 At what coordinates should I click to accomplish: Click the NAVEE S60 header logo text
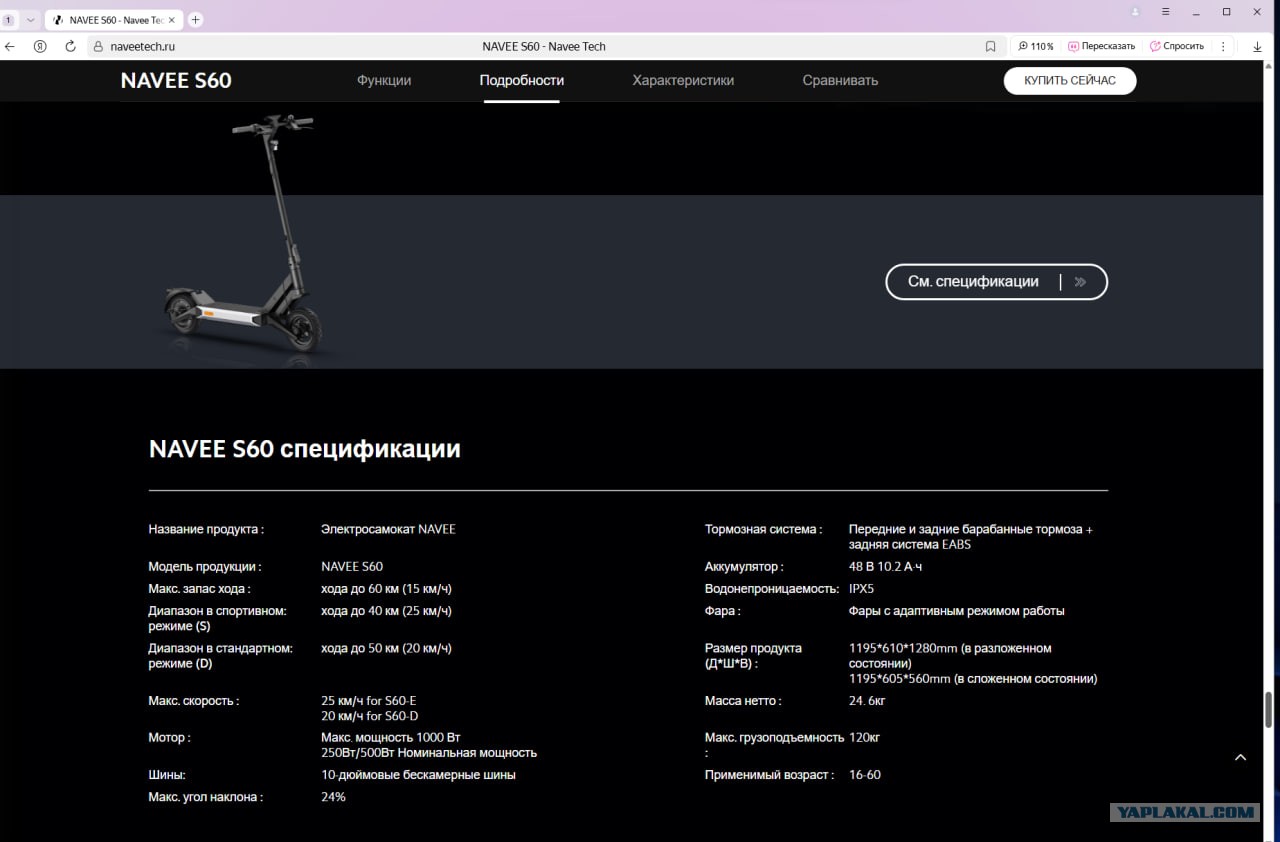click(x=176, y=81)
